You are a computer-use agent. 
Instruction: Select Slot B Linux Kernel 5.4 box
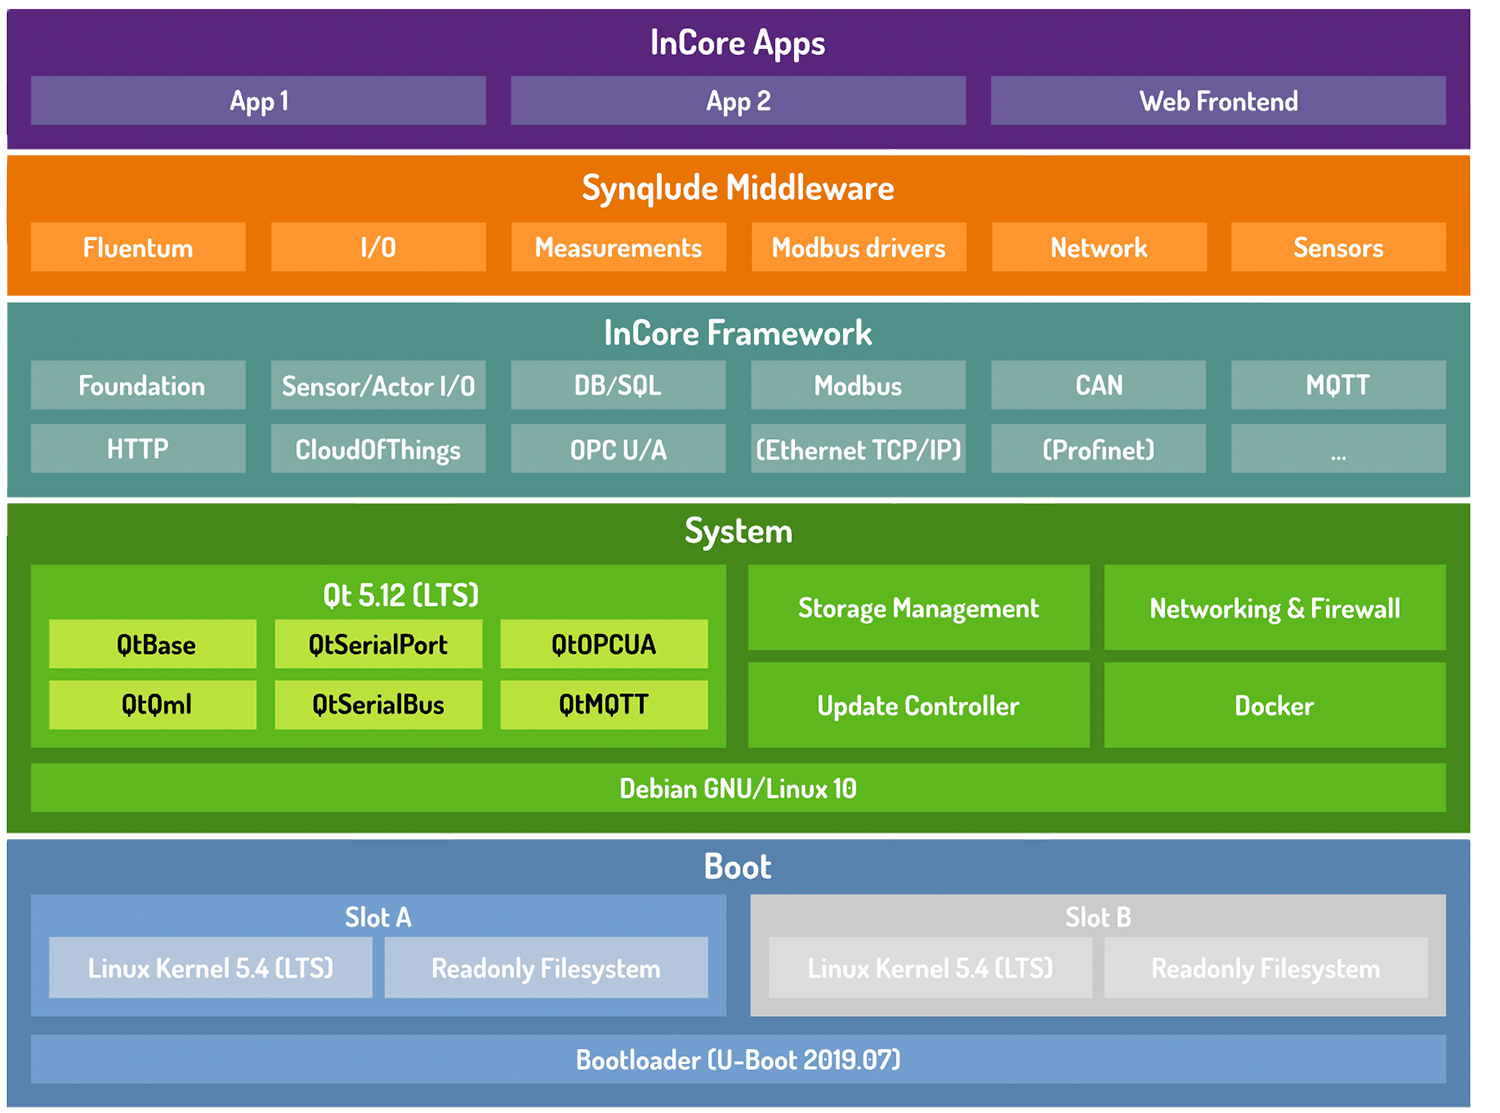pos(930,968)
